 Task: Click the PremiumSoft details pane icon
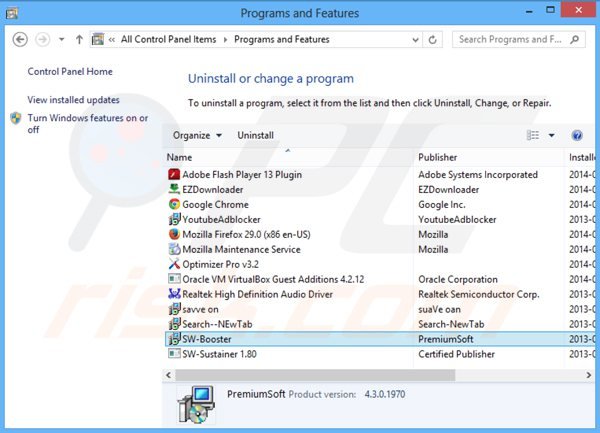click(x=196, y=404)
